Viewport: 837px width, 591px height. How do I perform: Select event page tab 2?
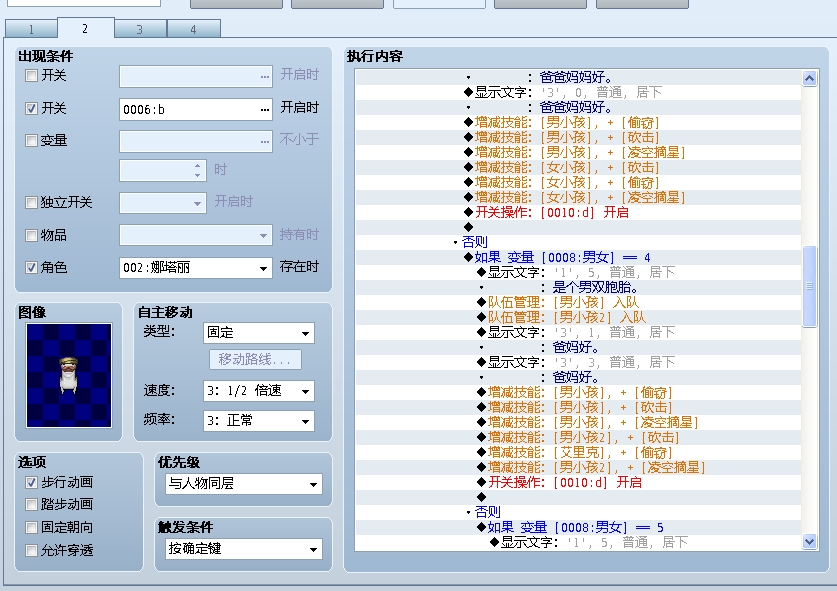85,28
